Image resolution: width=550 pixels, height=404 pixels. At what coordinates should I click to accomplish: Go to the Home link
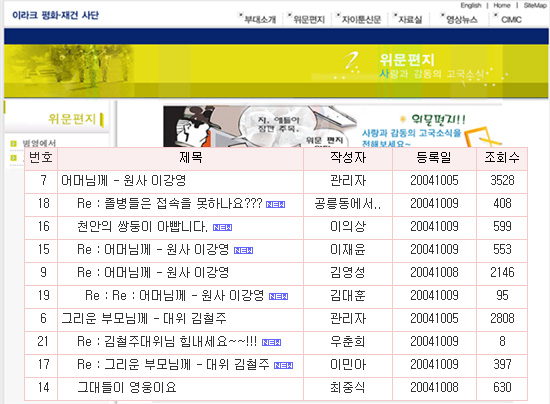tap(502, 5)
